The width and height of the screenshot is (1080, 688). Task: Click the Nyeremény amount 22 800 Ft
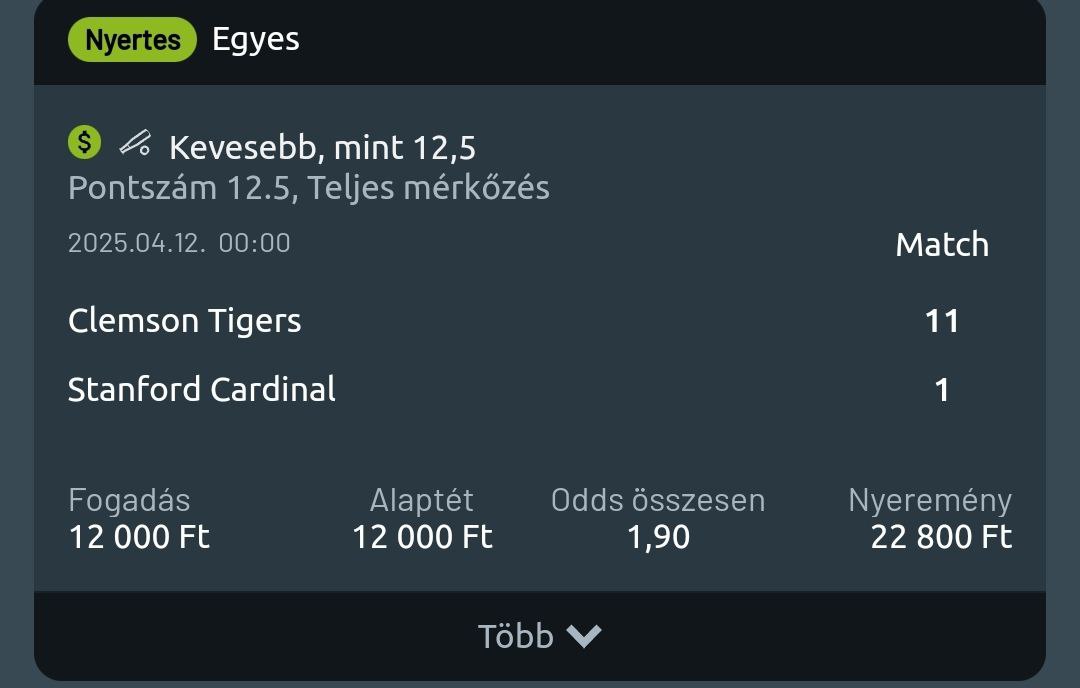point(941,538)
